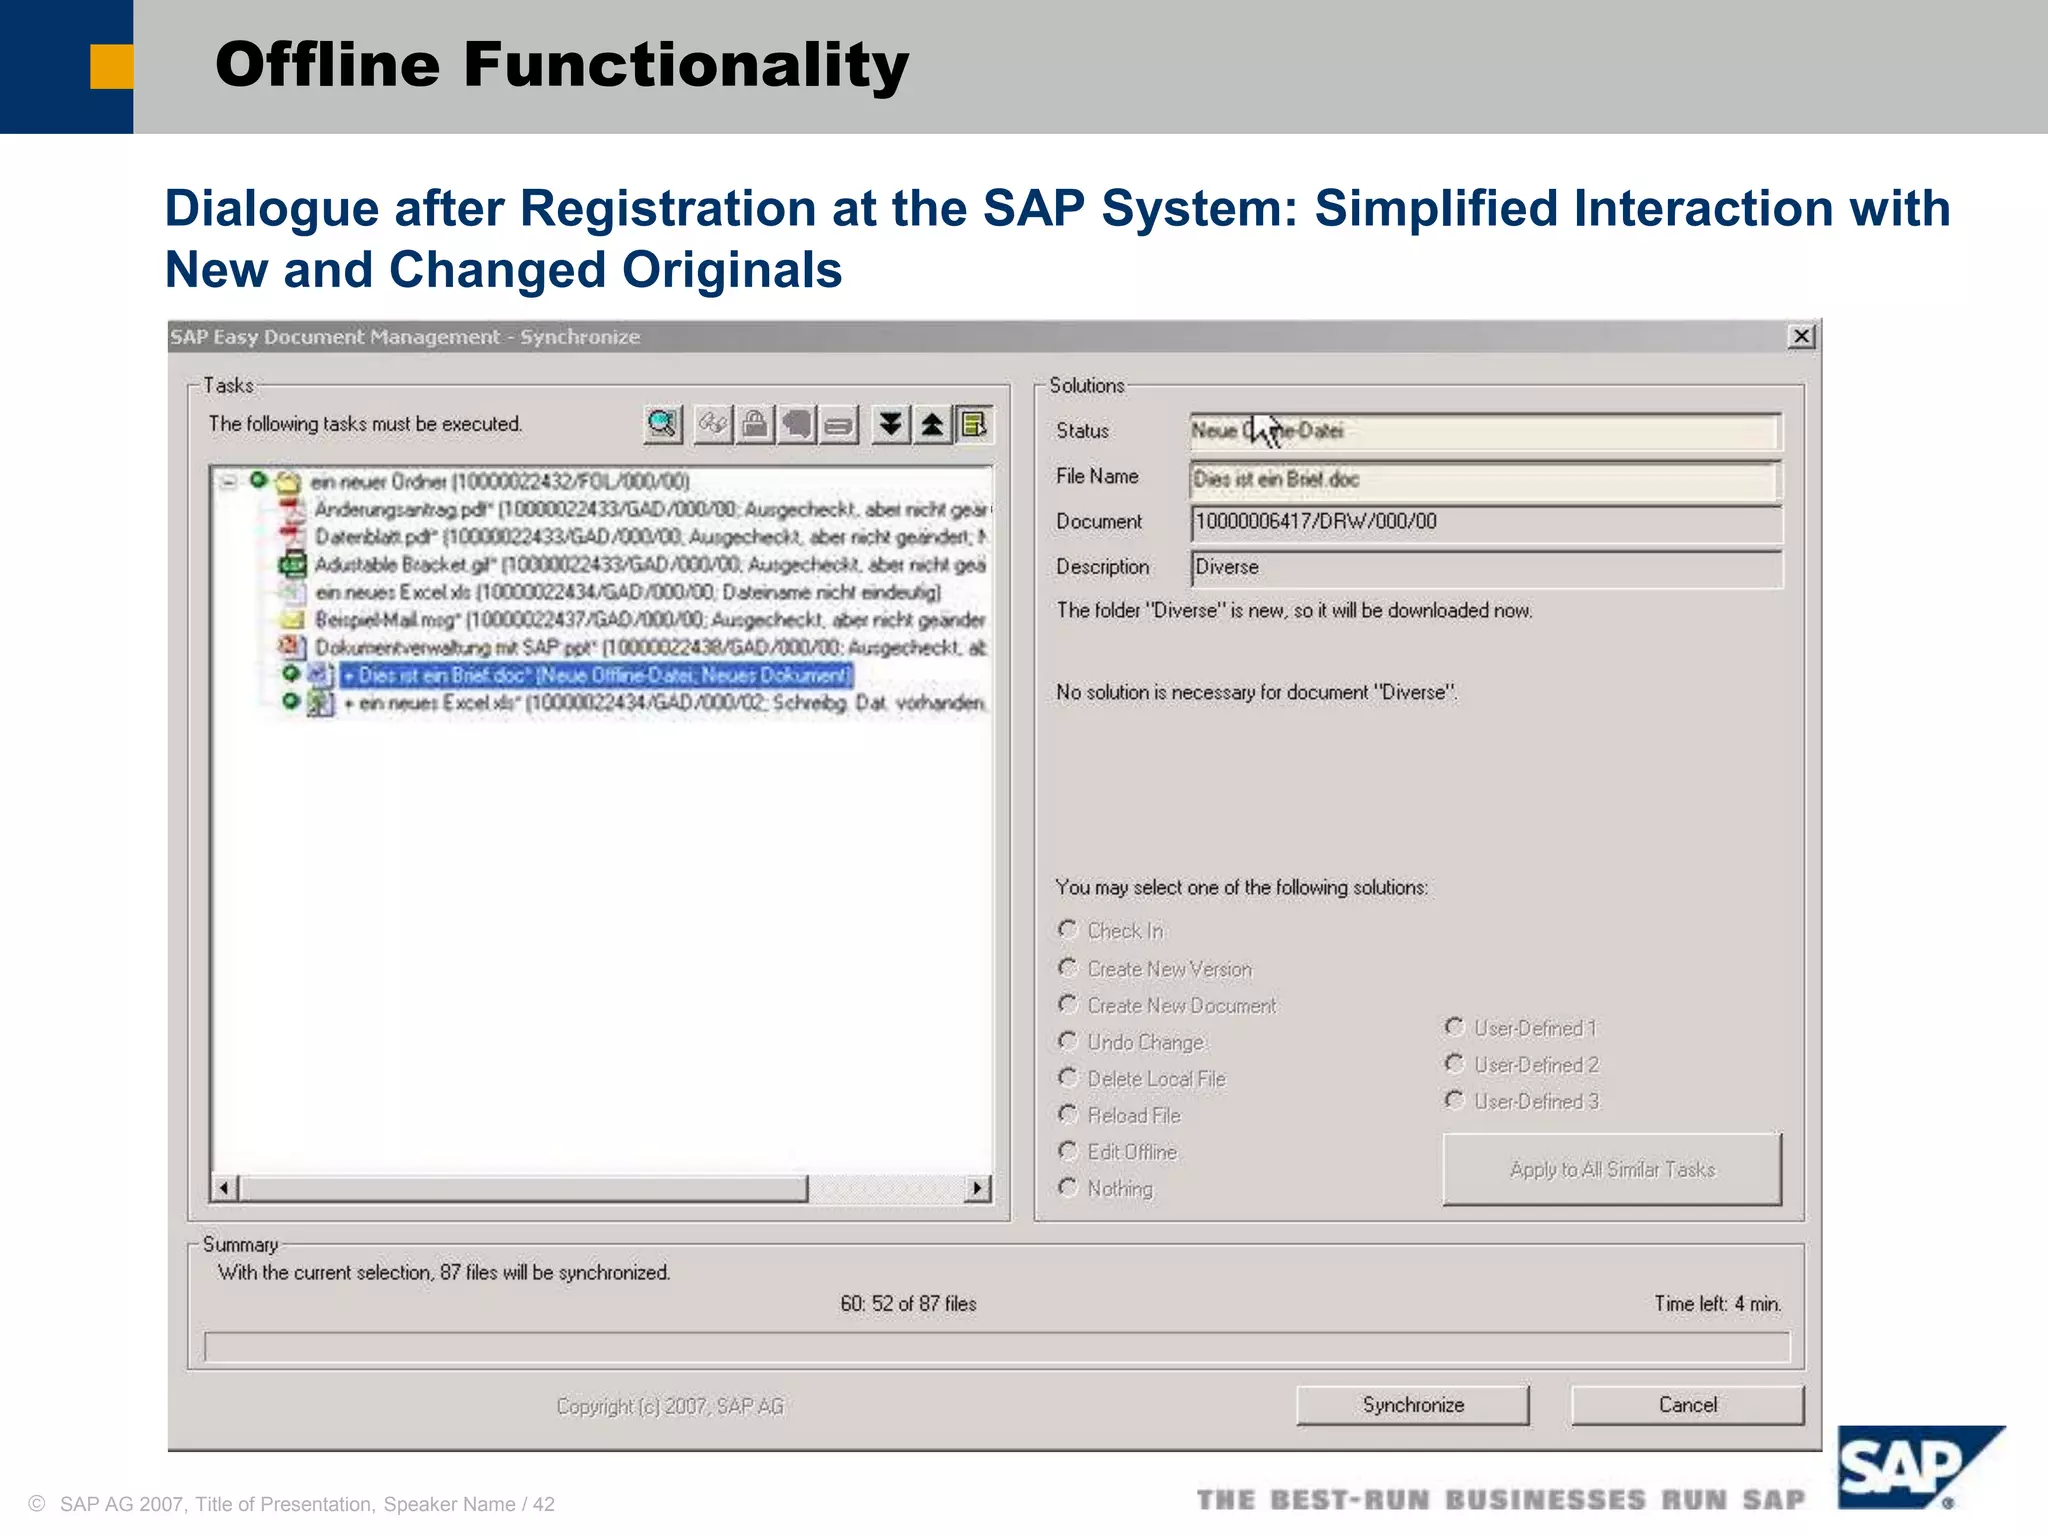Click the Status field 'Neue Offline-Datei'
2048x1536 pixels.
[1486, 432]
